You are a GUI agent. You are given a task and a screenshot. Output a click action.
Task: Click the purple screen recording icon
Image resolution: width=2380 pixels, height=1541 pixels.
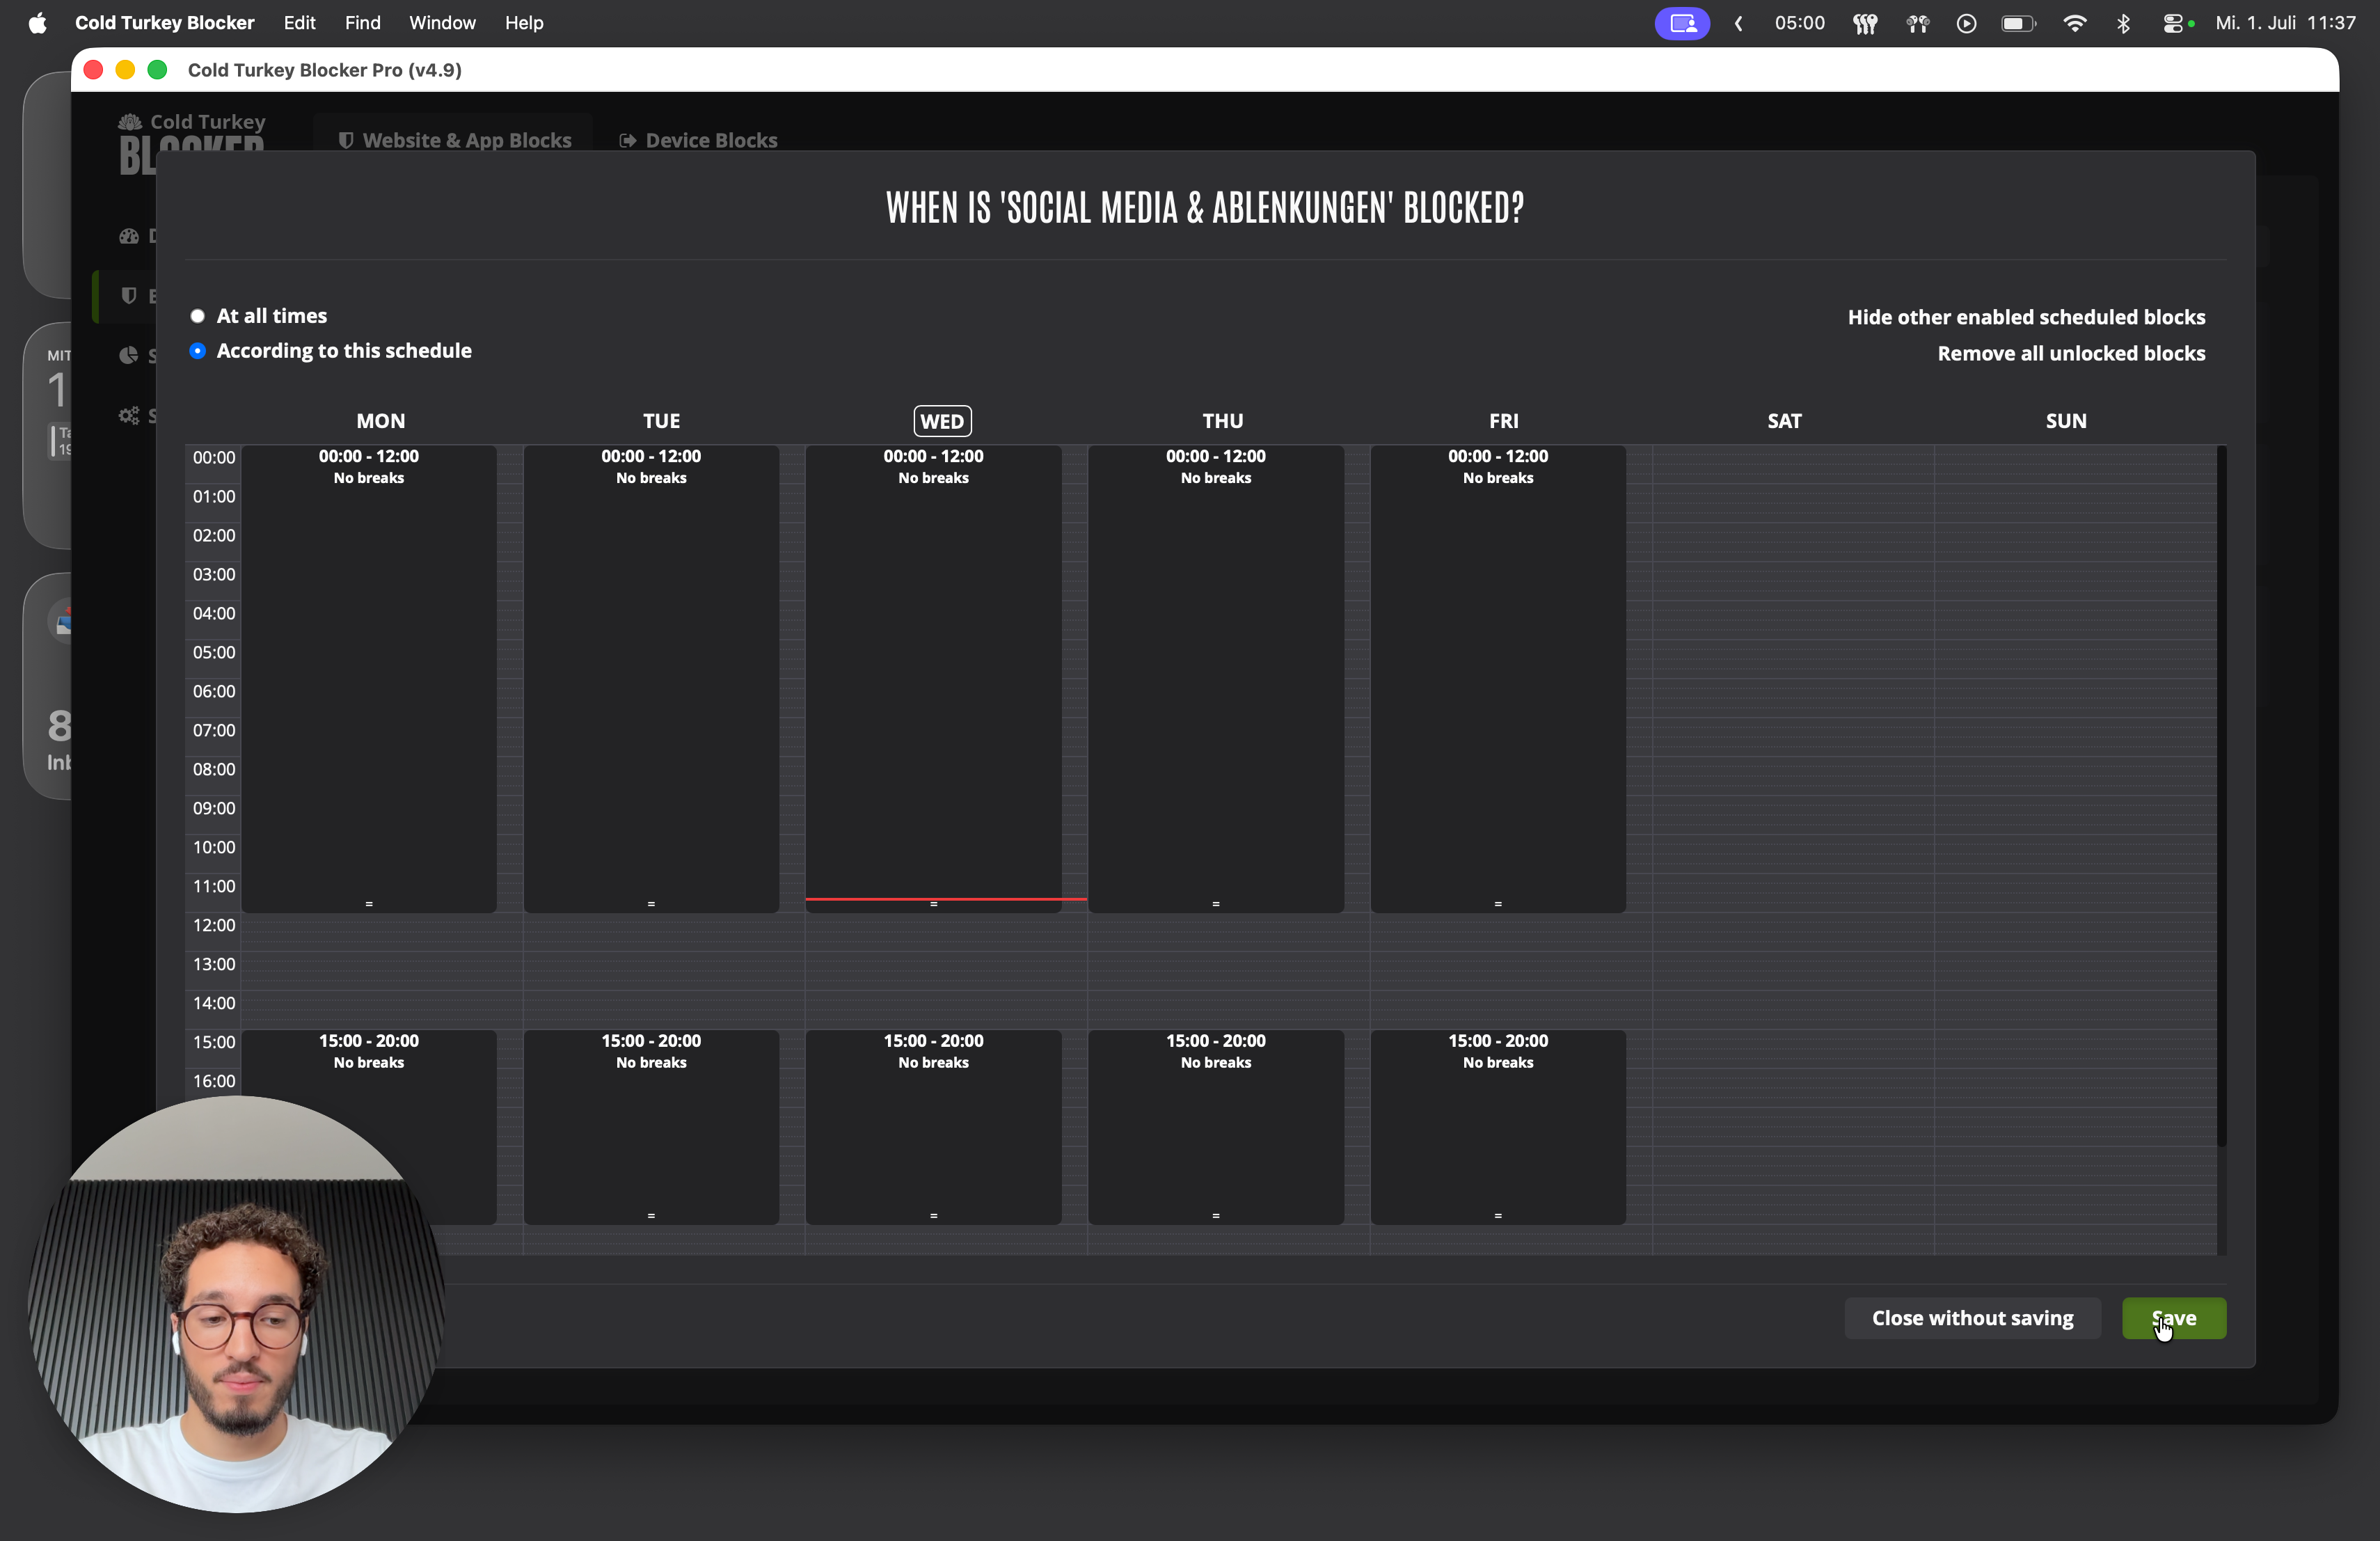pyautogui.click(x=1682, y=23)
